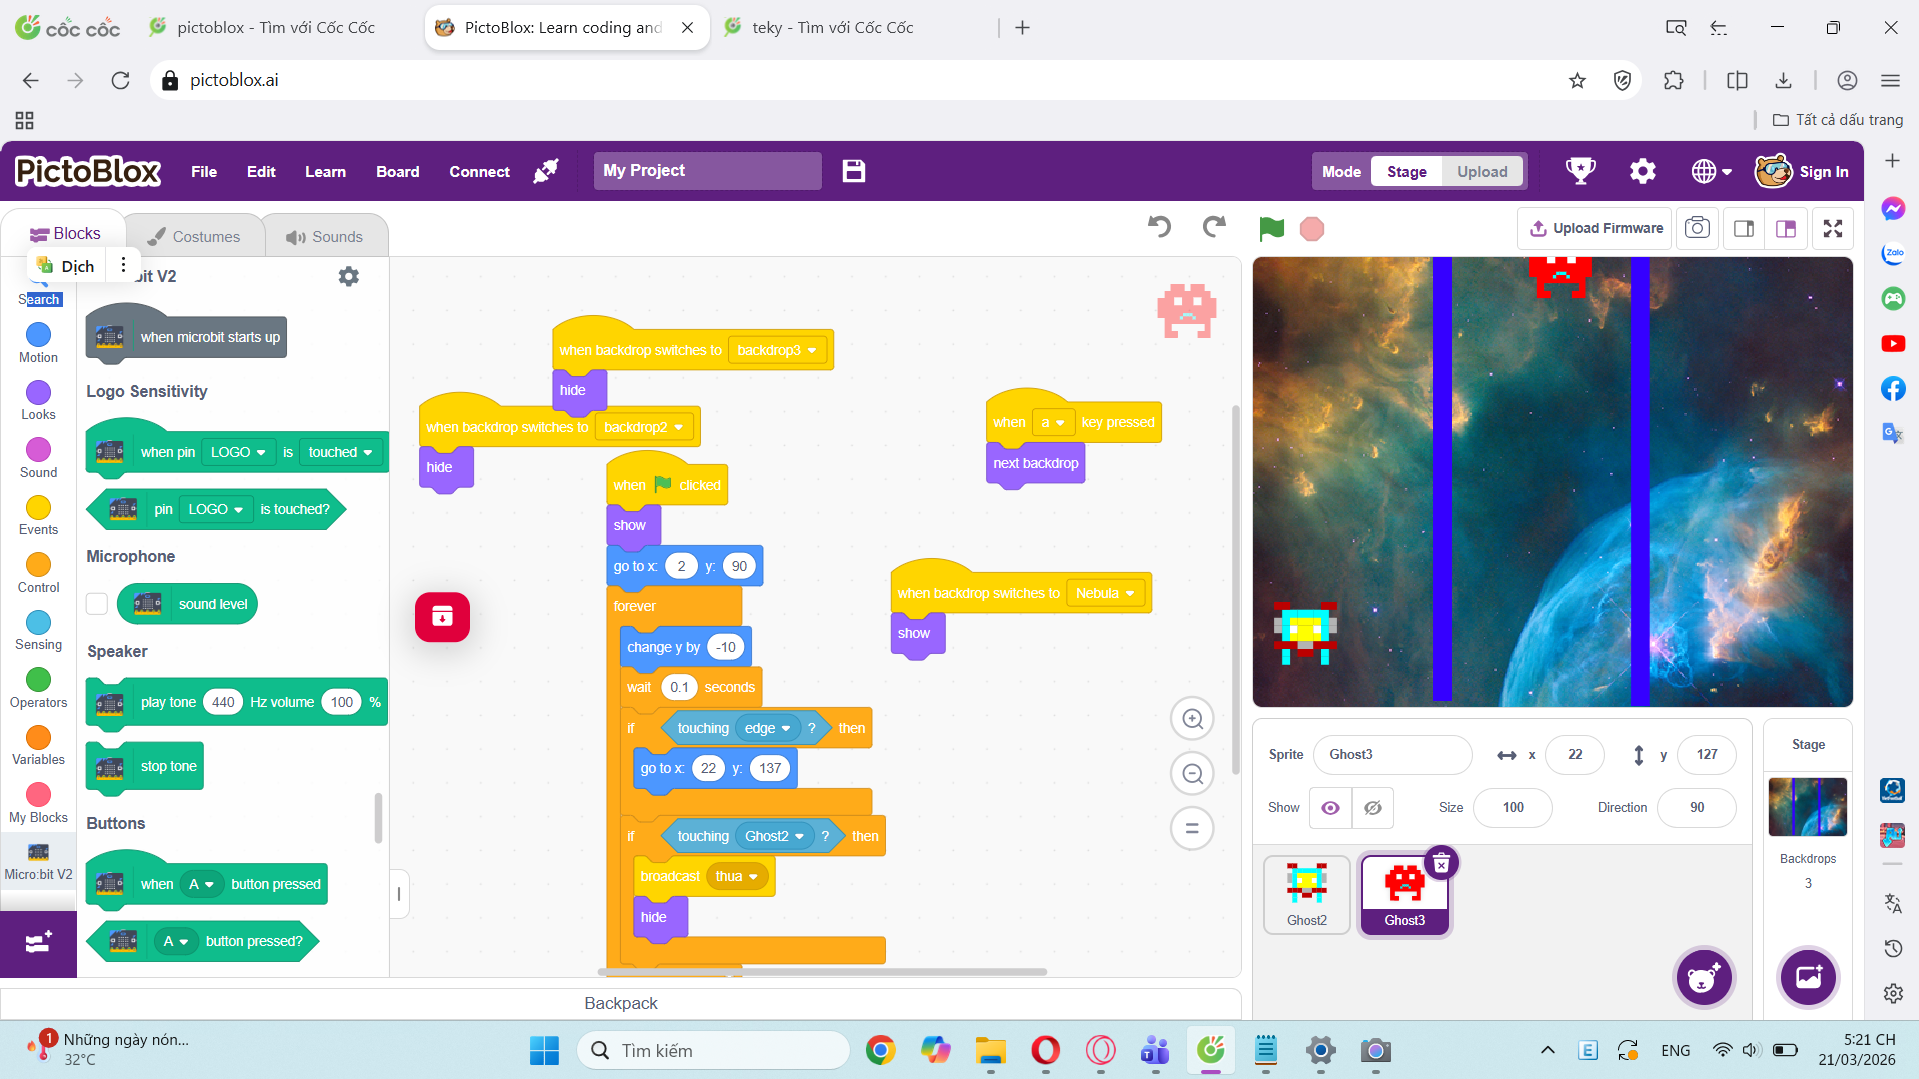
Task: Zoom in on the block workspace
Action: (x=1192, y=719)
